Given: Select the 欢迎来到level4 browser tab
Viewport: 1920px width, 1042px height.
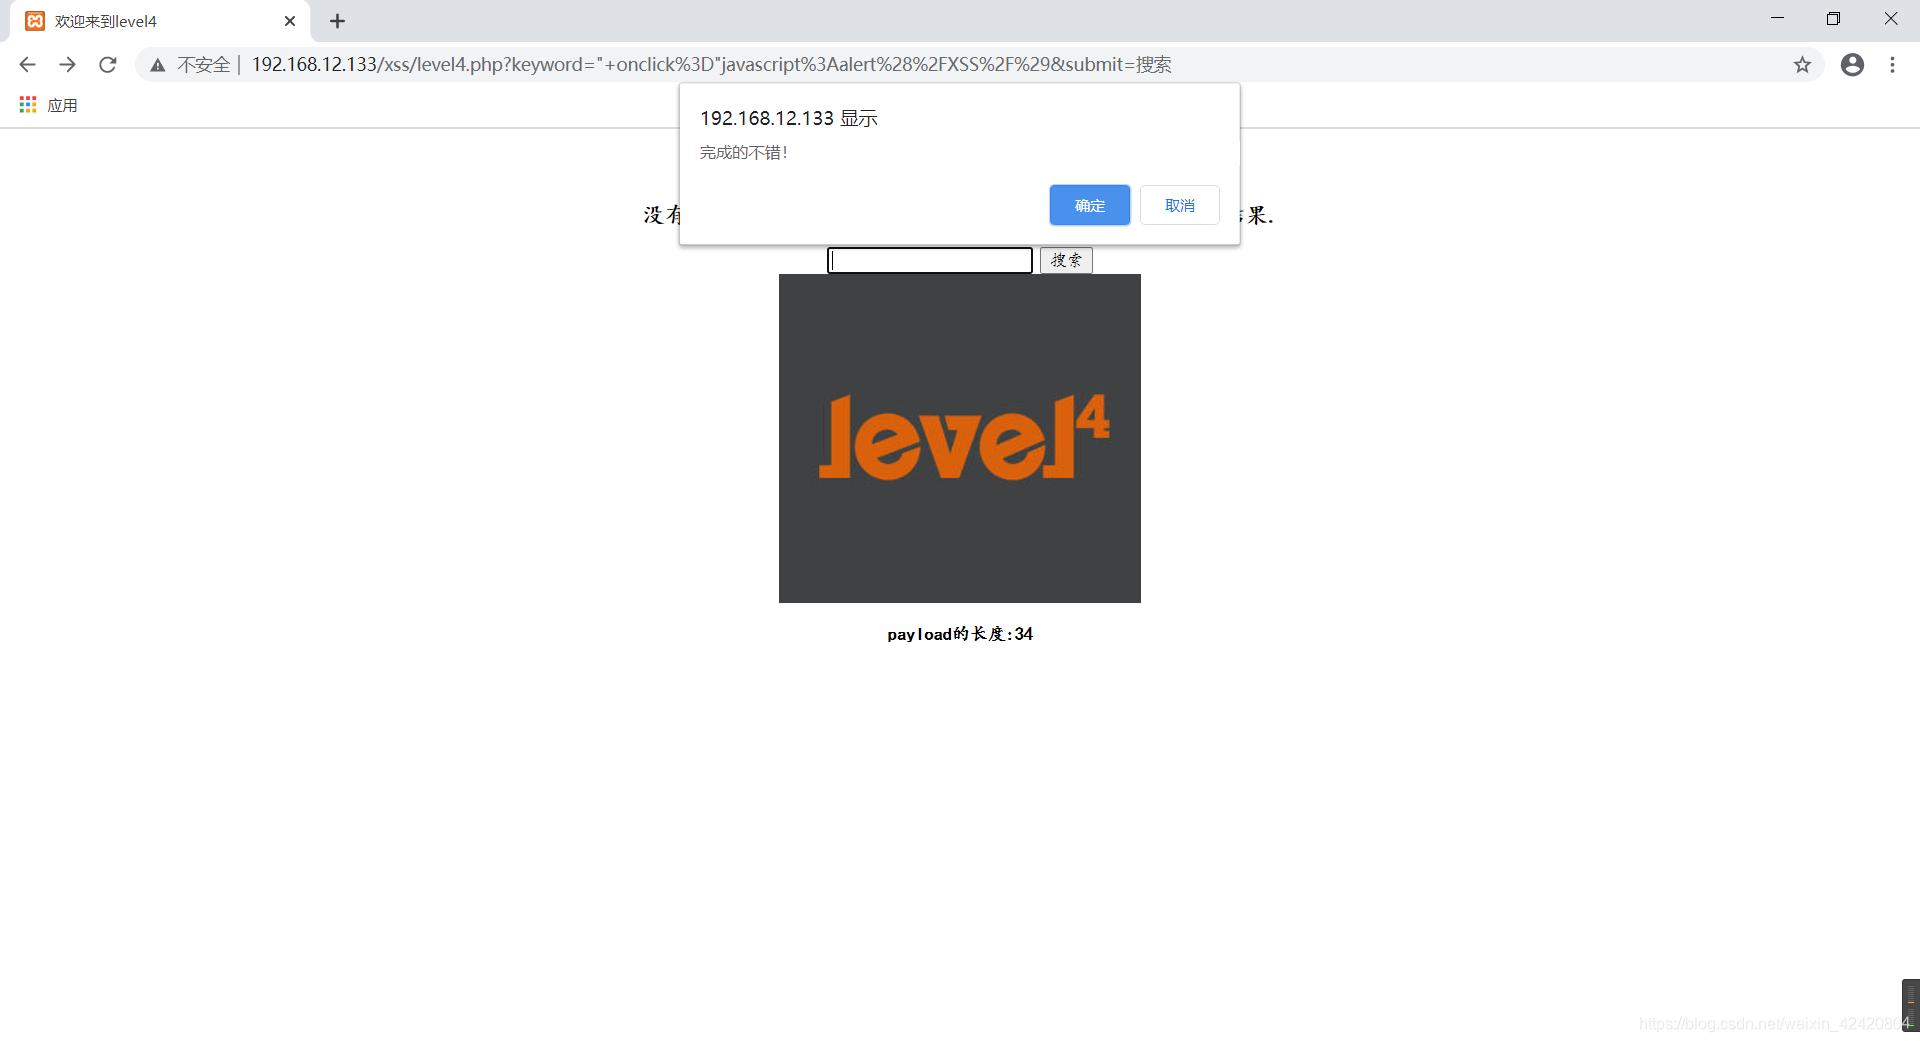Looking at the screenshot, I should [x=160, y=21].
